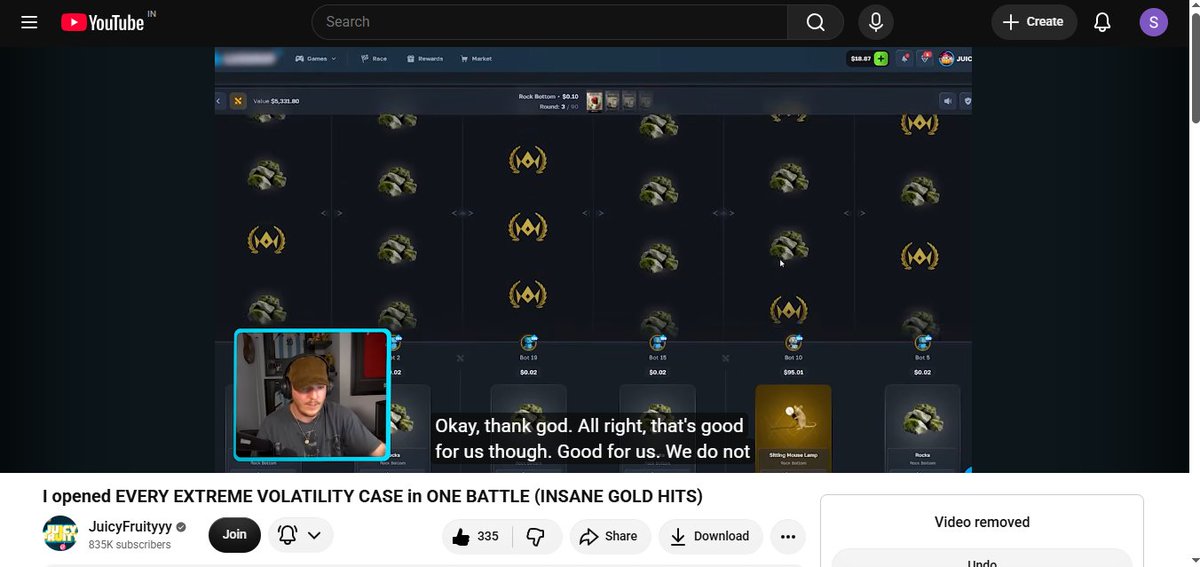Start voice search with microphone
This screenshot has height=567, width=1200.
pyautogui.click(x=876, y=22)
